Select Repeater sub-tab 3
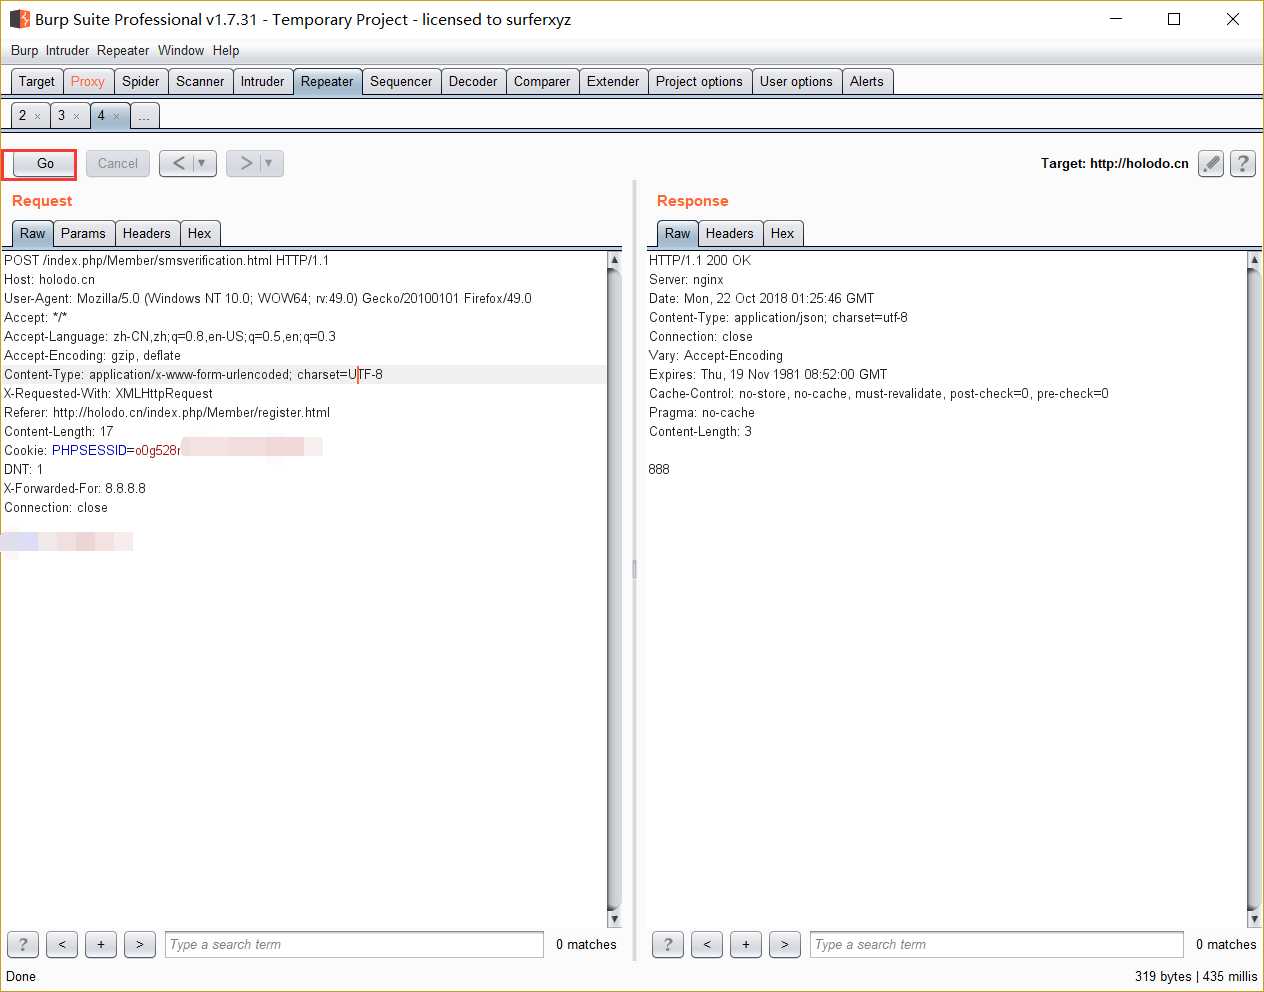 pyautogui.click(x=61, y=116)
